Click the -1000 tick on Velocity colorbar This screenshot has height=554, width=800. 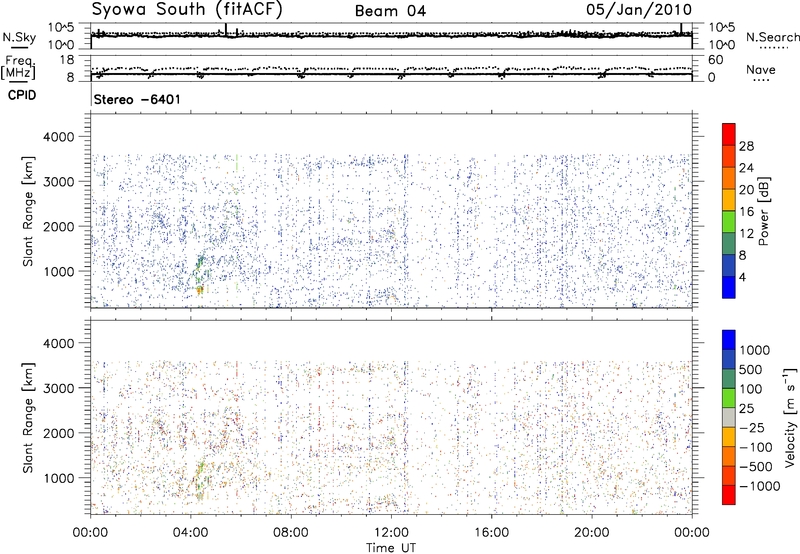coord(759,486)
